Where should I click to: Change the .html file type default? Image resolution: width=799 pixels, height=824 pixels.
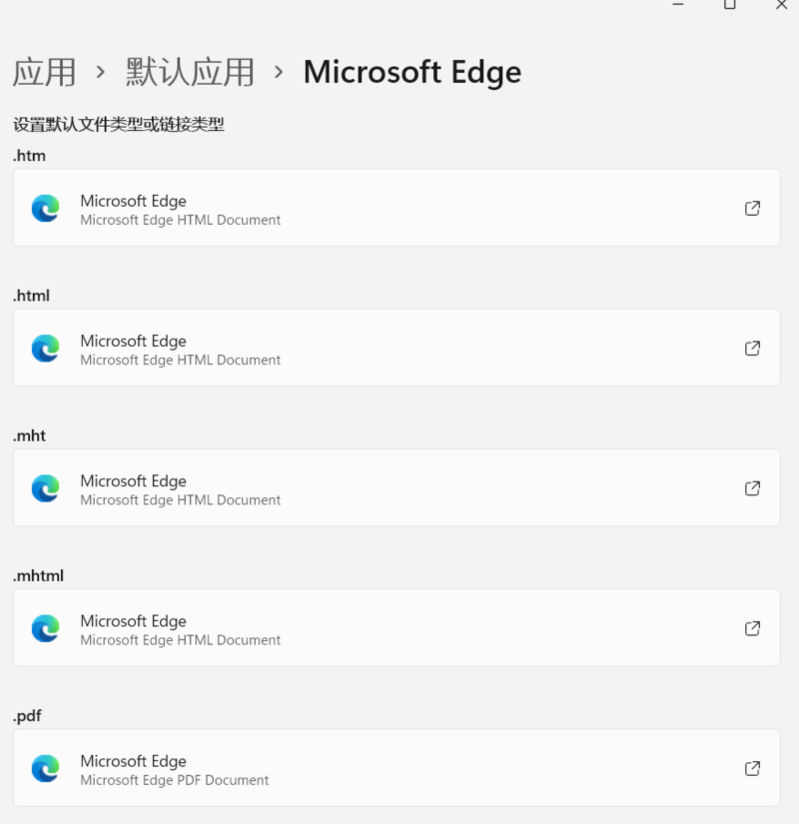[x=396, y=348]
